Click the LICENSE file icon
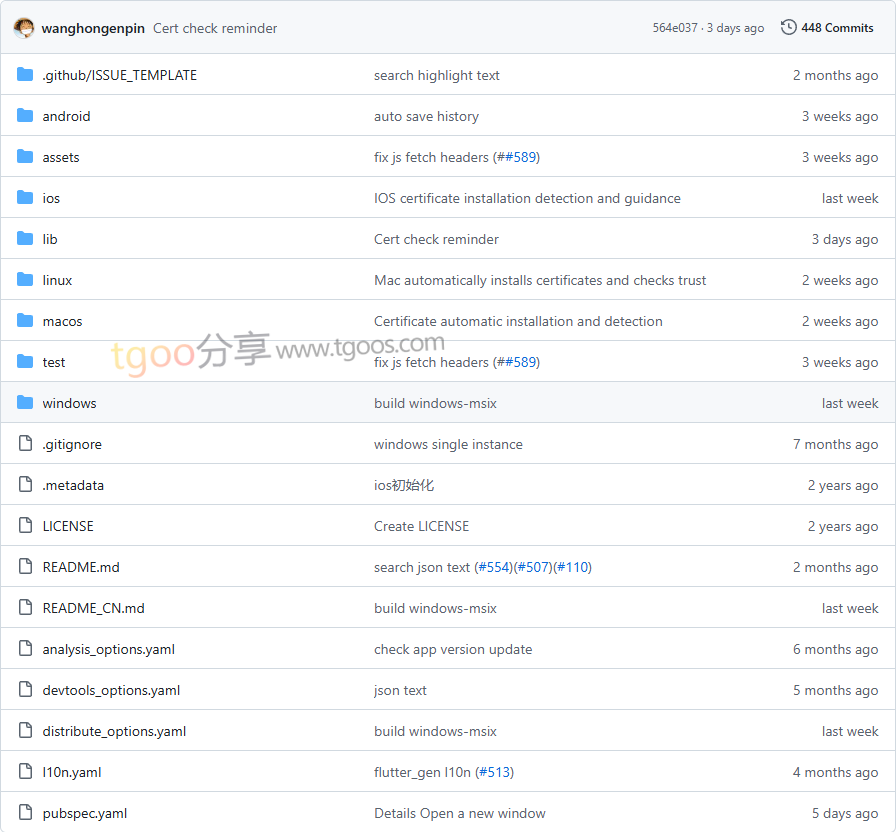The image size is (896, 833). click(25, 526)
